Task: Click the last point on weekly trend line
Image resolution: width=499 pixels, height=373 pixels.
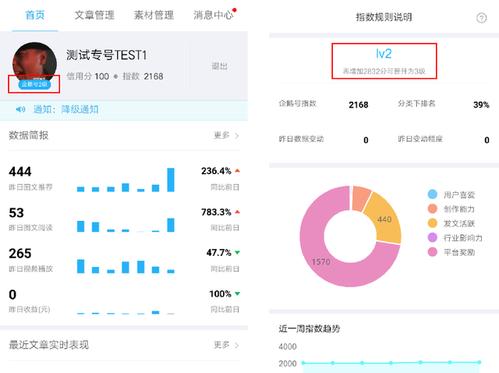Action: 479,362
